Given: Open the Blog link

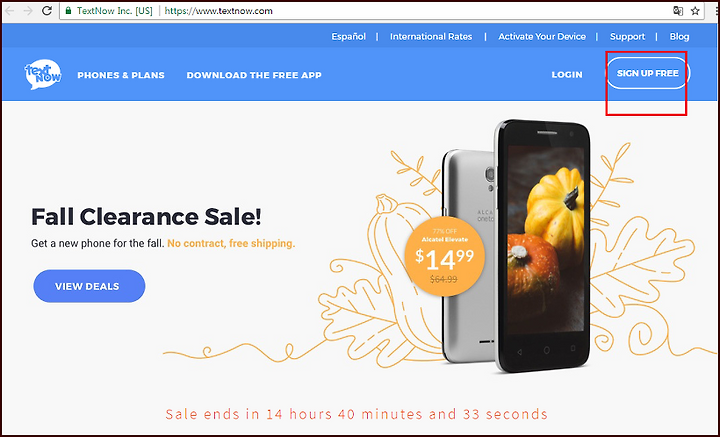Looking at the screenshot, I should coord(679,37).
